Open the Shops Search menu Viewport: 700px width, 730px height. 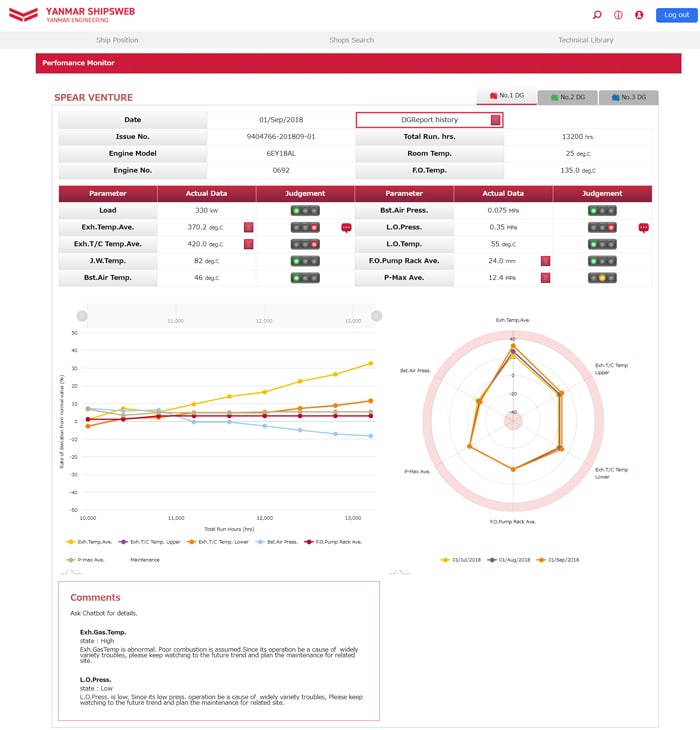351,40
